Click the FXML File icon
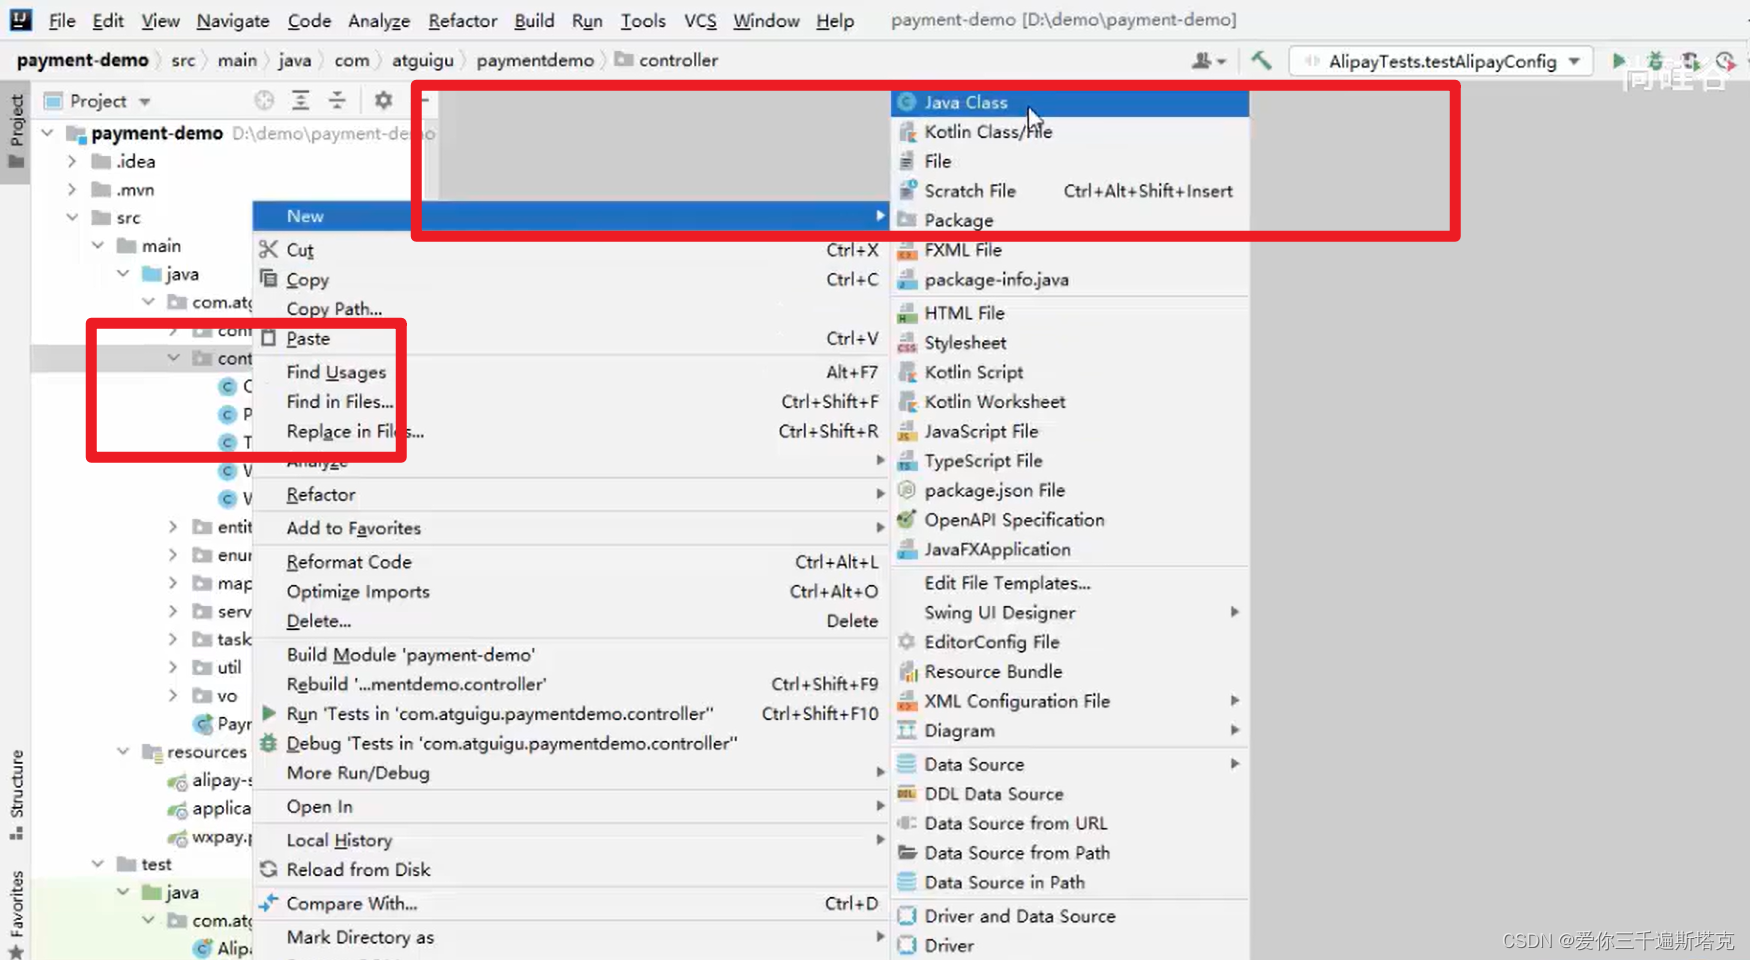 pos(907,250)
